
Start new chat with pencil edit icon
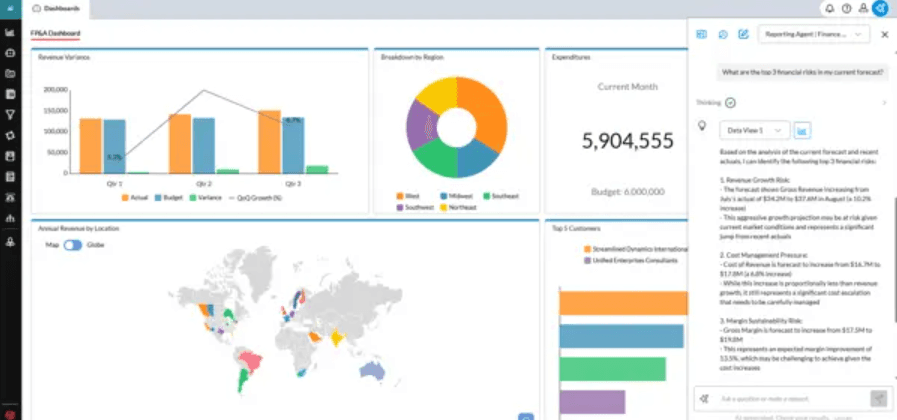[x=743, y=34]
